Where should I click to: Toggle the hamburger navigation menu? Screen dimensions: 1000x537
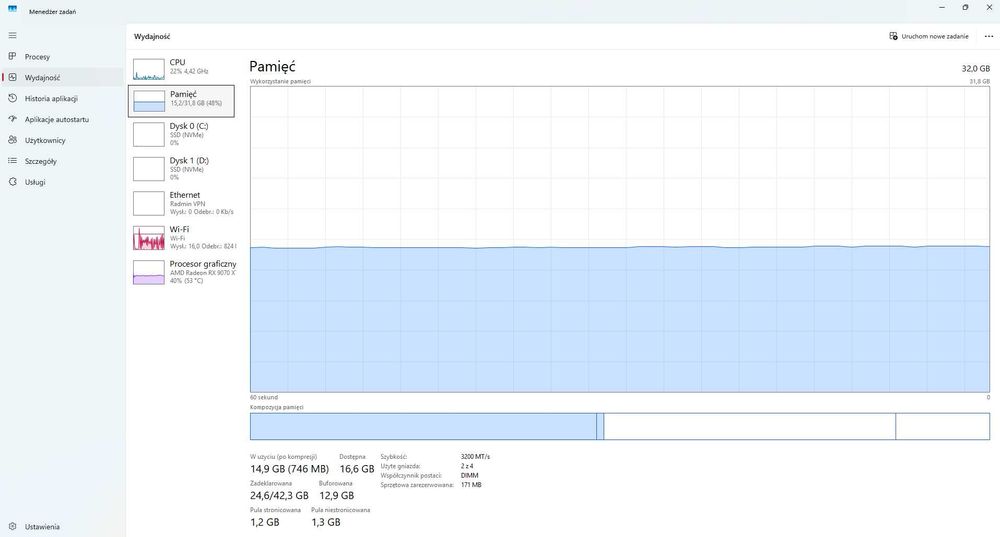[12, 35]
